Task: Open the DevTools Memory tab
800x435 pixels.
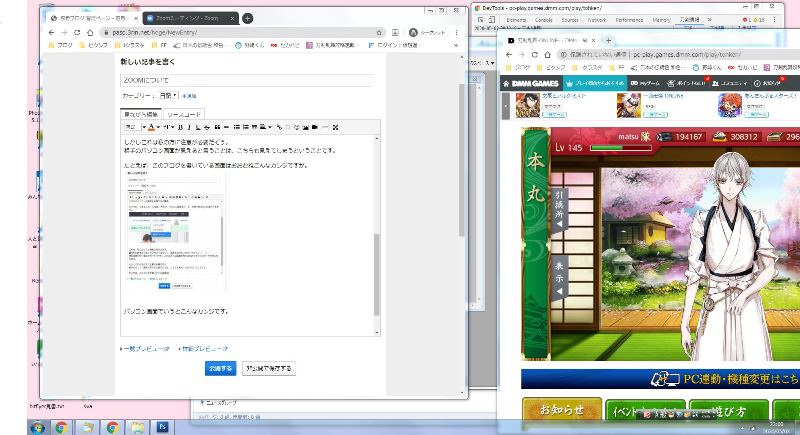Action: click(x=661, y=20)
